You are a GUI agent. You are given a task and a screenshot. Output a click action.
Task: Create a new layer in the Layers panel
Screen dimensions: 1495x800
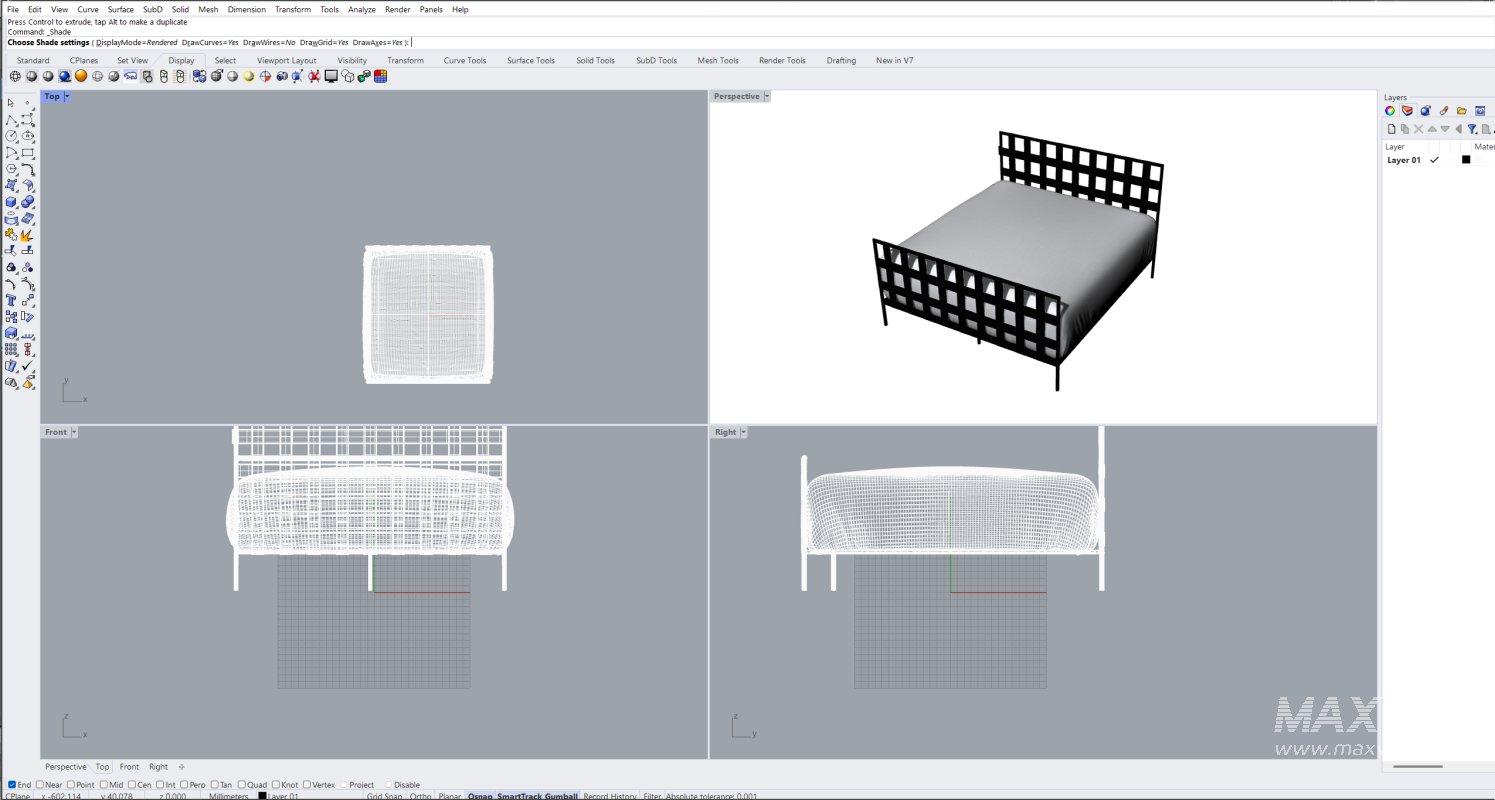[1392, 129]
